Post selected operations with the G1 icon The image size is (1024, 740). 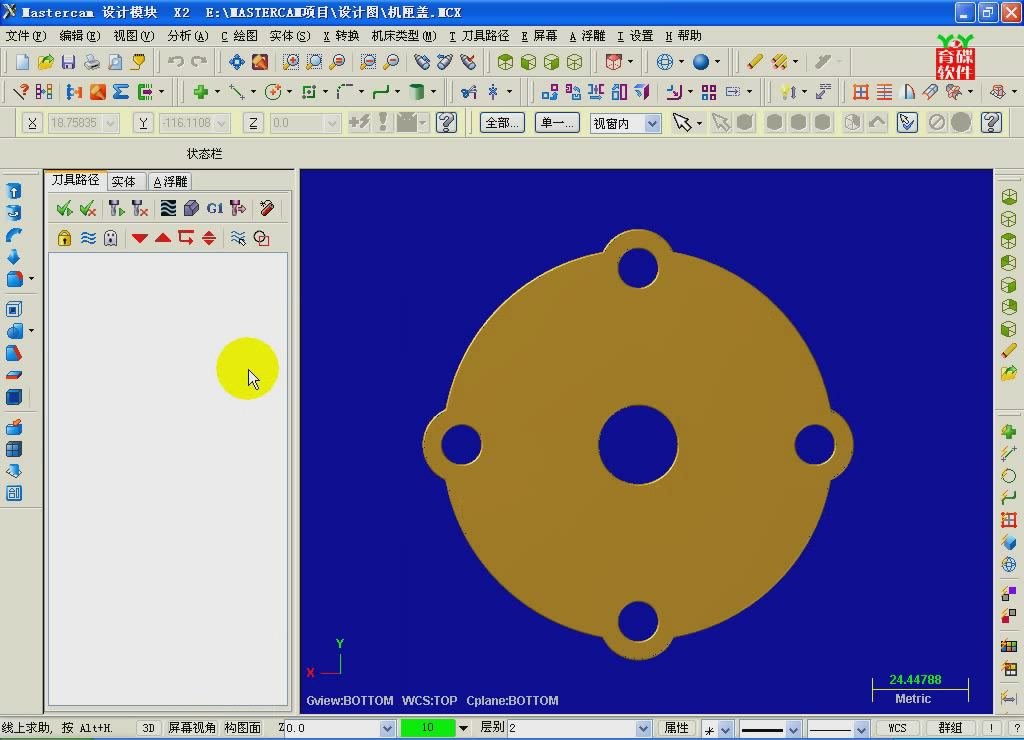point(214,208)
